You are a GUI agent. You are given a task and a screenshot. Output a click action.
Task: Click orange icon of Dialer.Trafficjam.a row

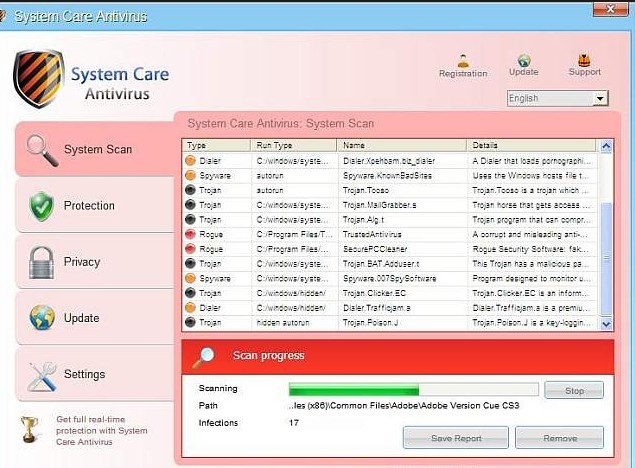[190, 308]
